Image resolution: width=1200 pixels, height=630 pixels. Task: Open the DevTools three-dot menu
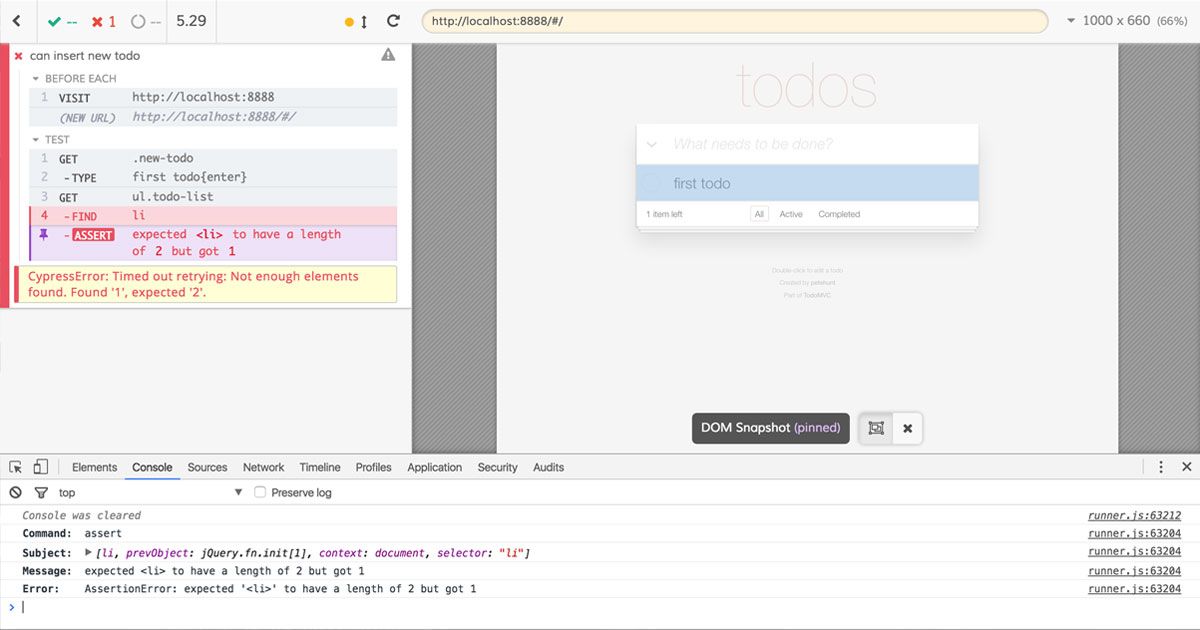click(x=1161, y=467)
